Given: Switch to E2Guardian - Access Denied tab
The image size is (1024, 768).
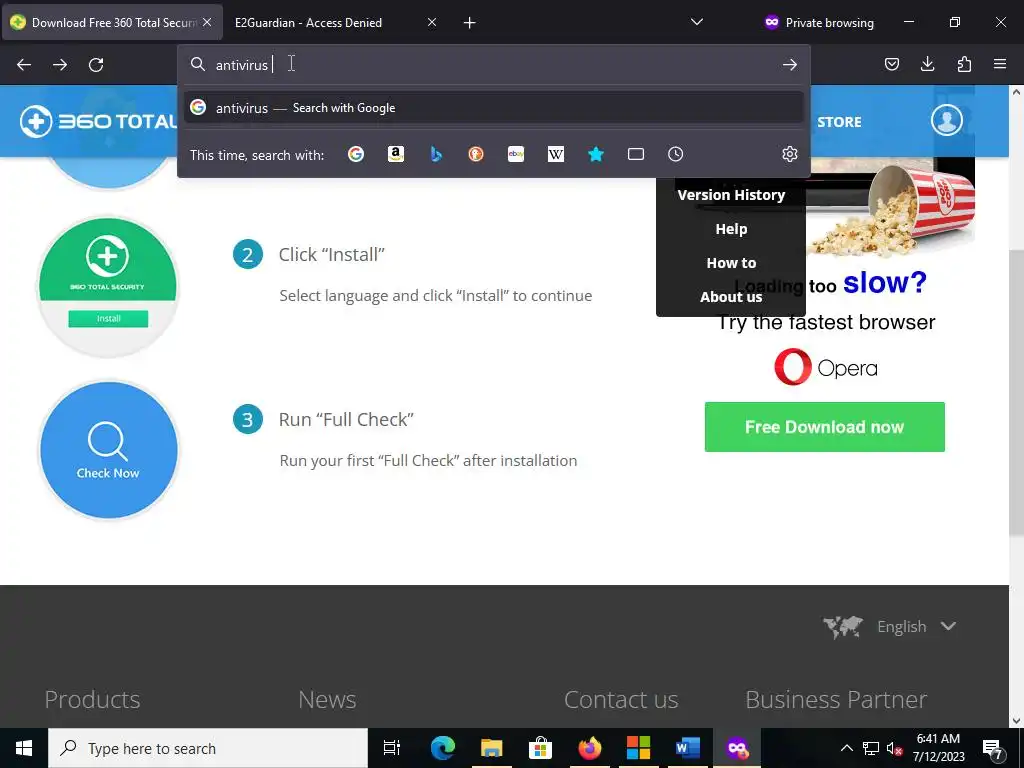Looking at the screenshot, I should pyautogui.click(x=336, y=22).
